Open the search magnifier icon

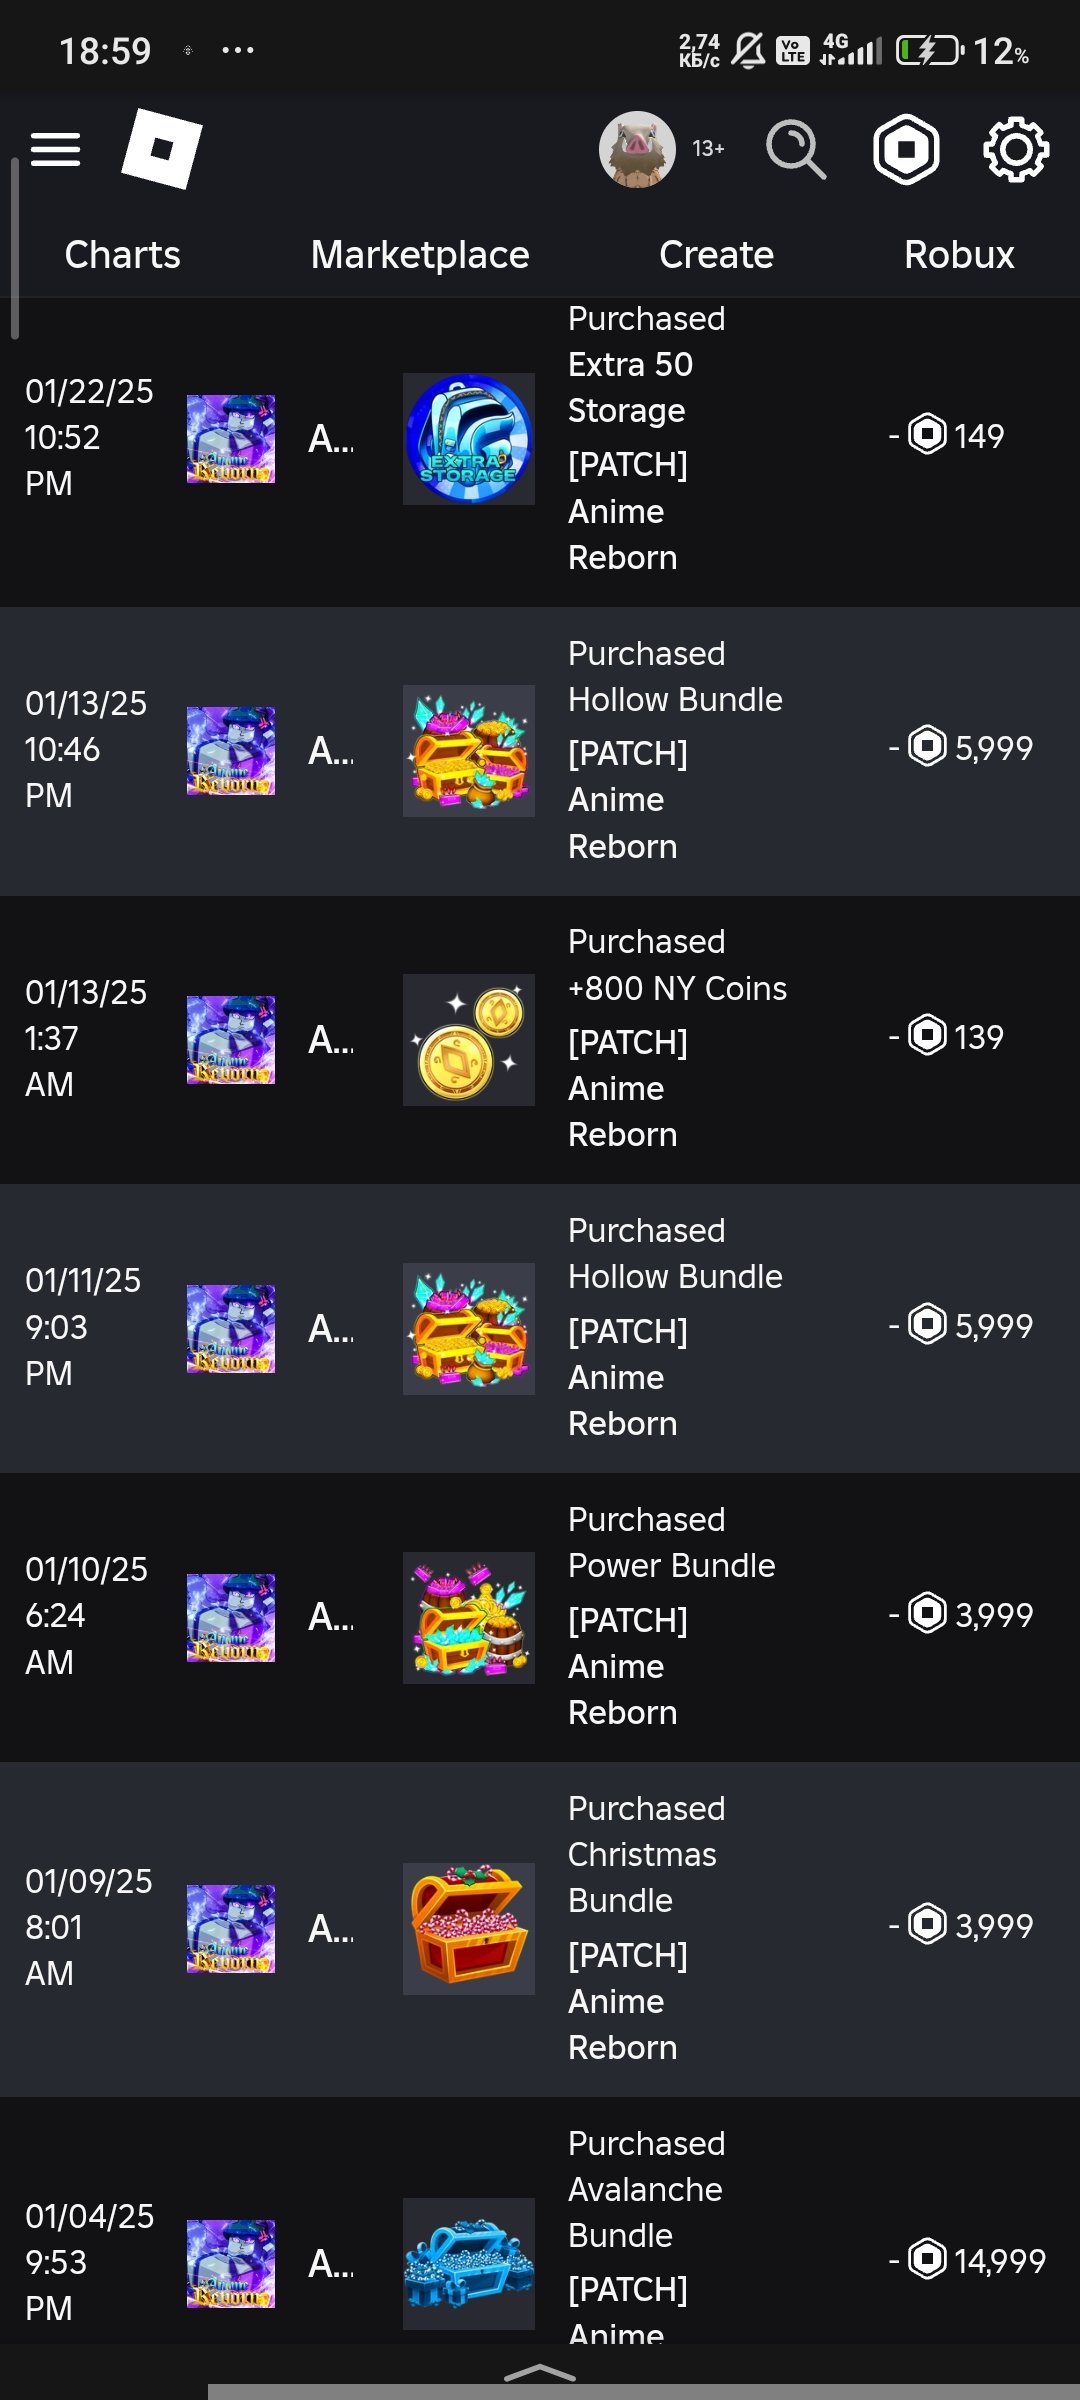pyautogui.click(x=796, y=150)
